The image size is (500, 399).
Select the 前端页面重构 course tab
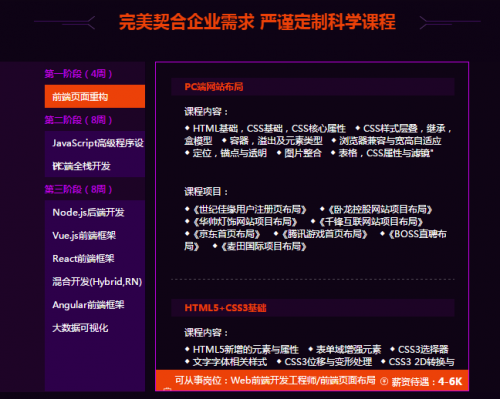95,96
